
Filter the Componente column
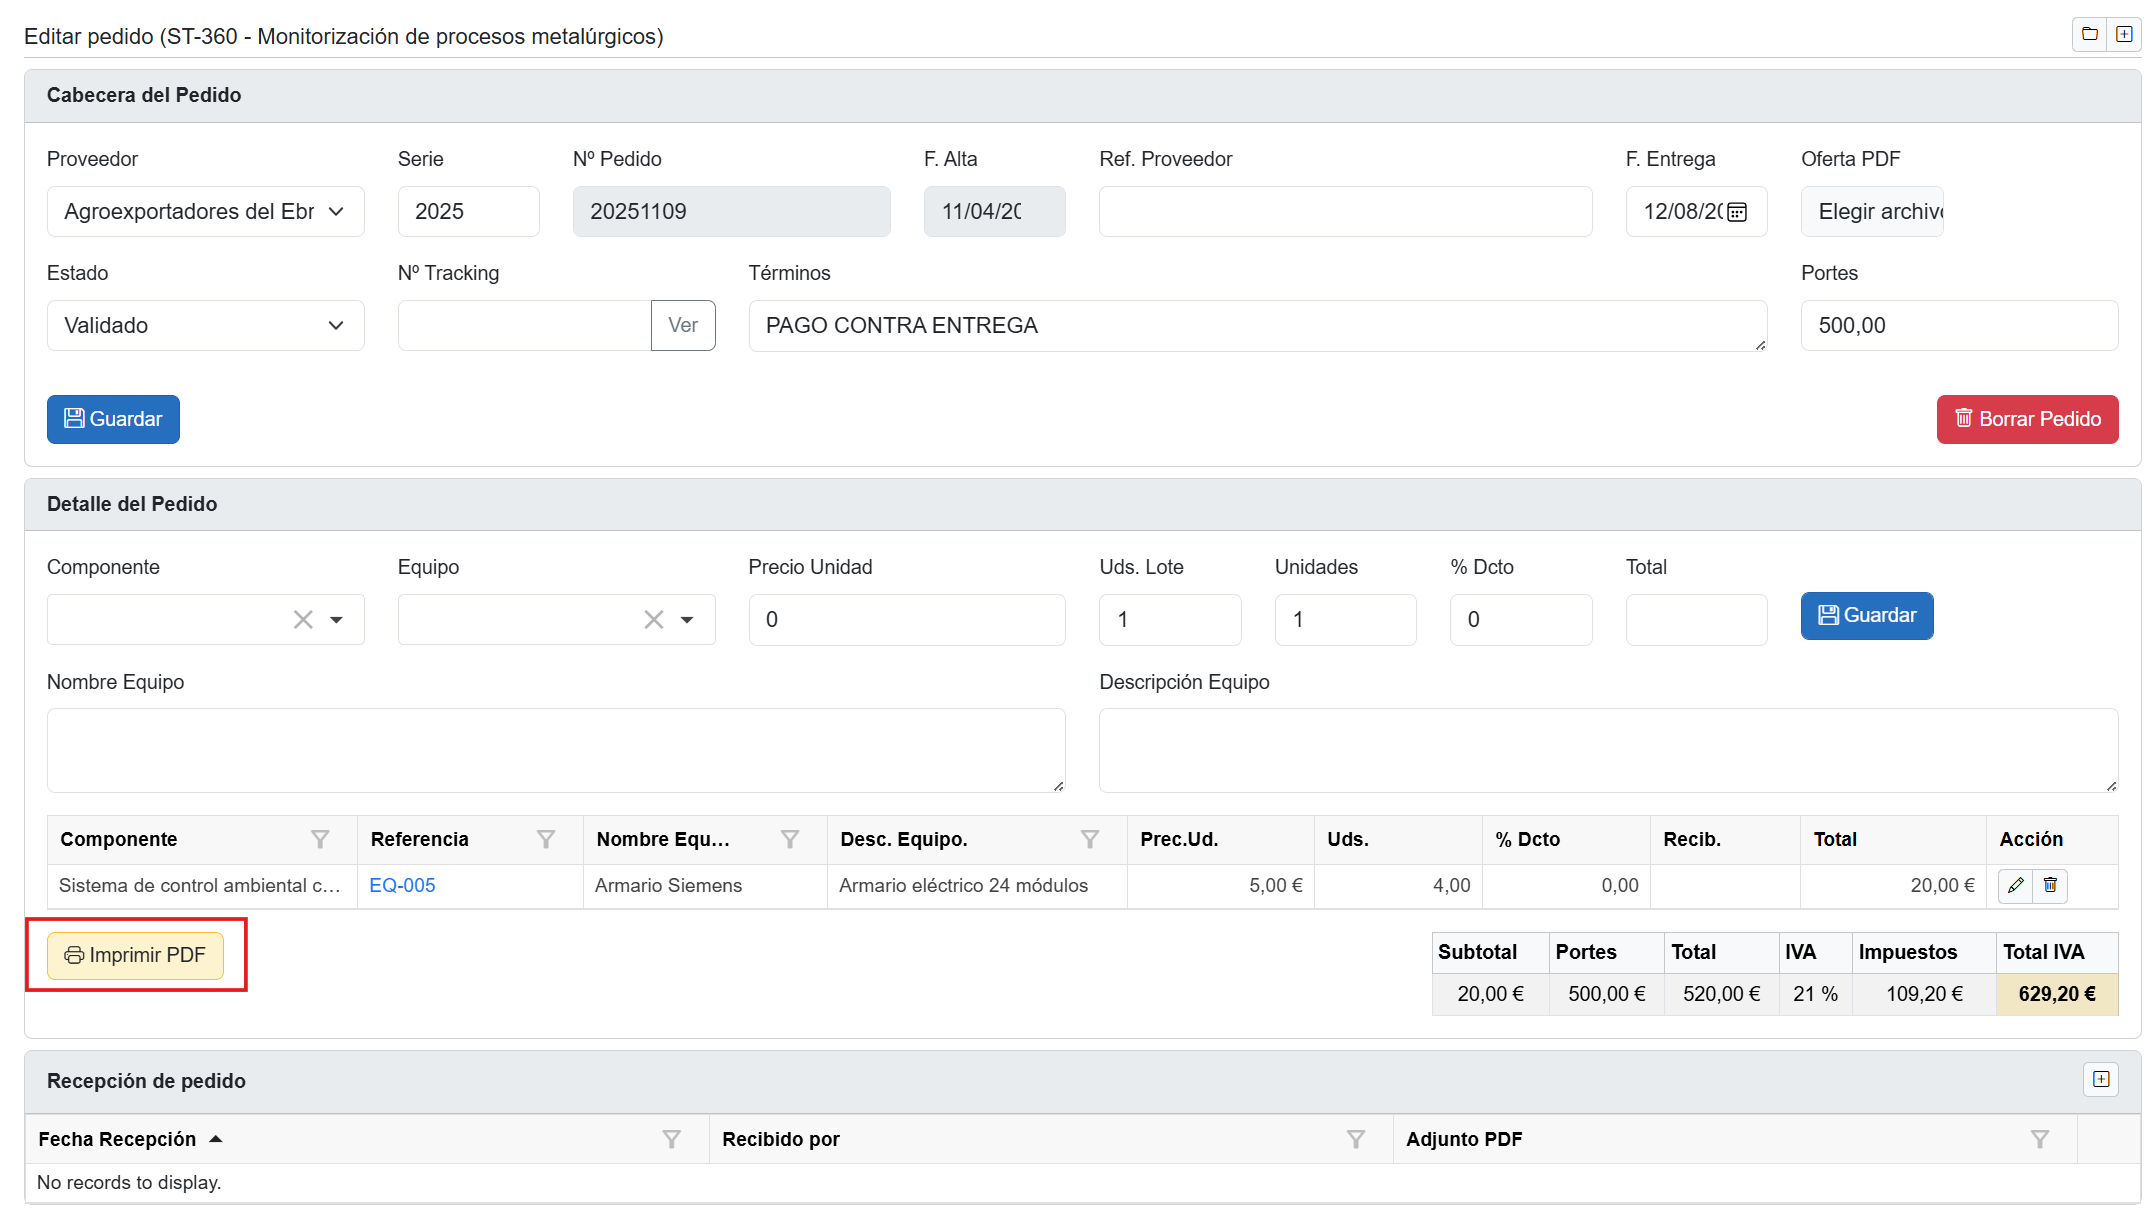(x=320, y=840)
